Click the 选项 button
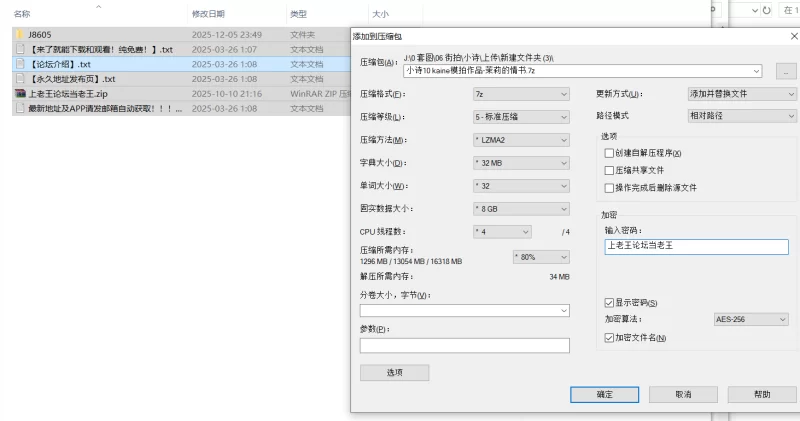The image size is (800, 421). (x=394, y=372)
